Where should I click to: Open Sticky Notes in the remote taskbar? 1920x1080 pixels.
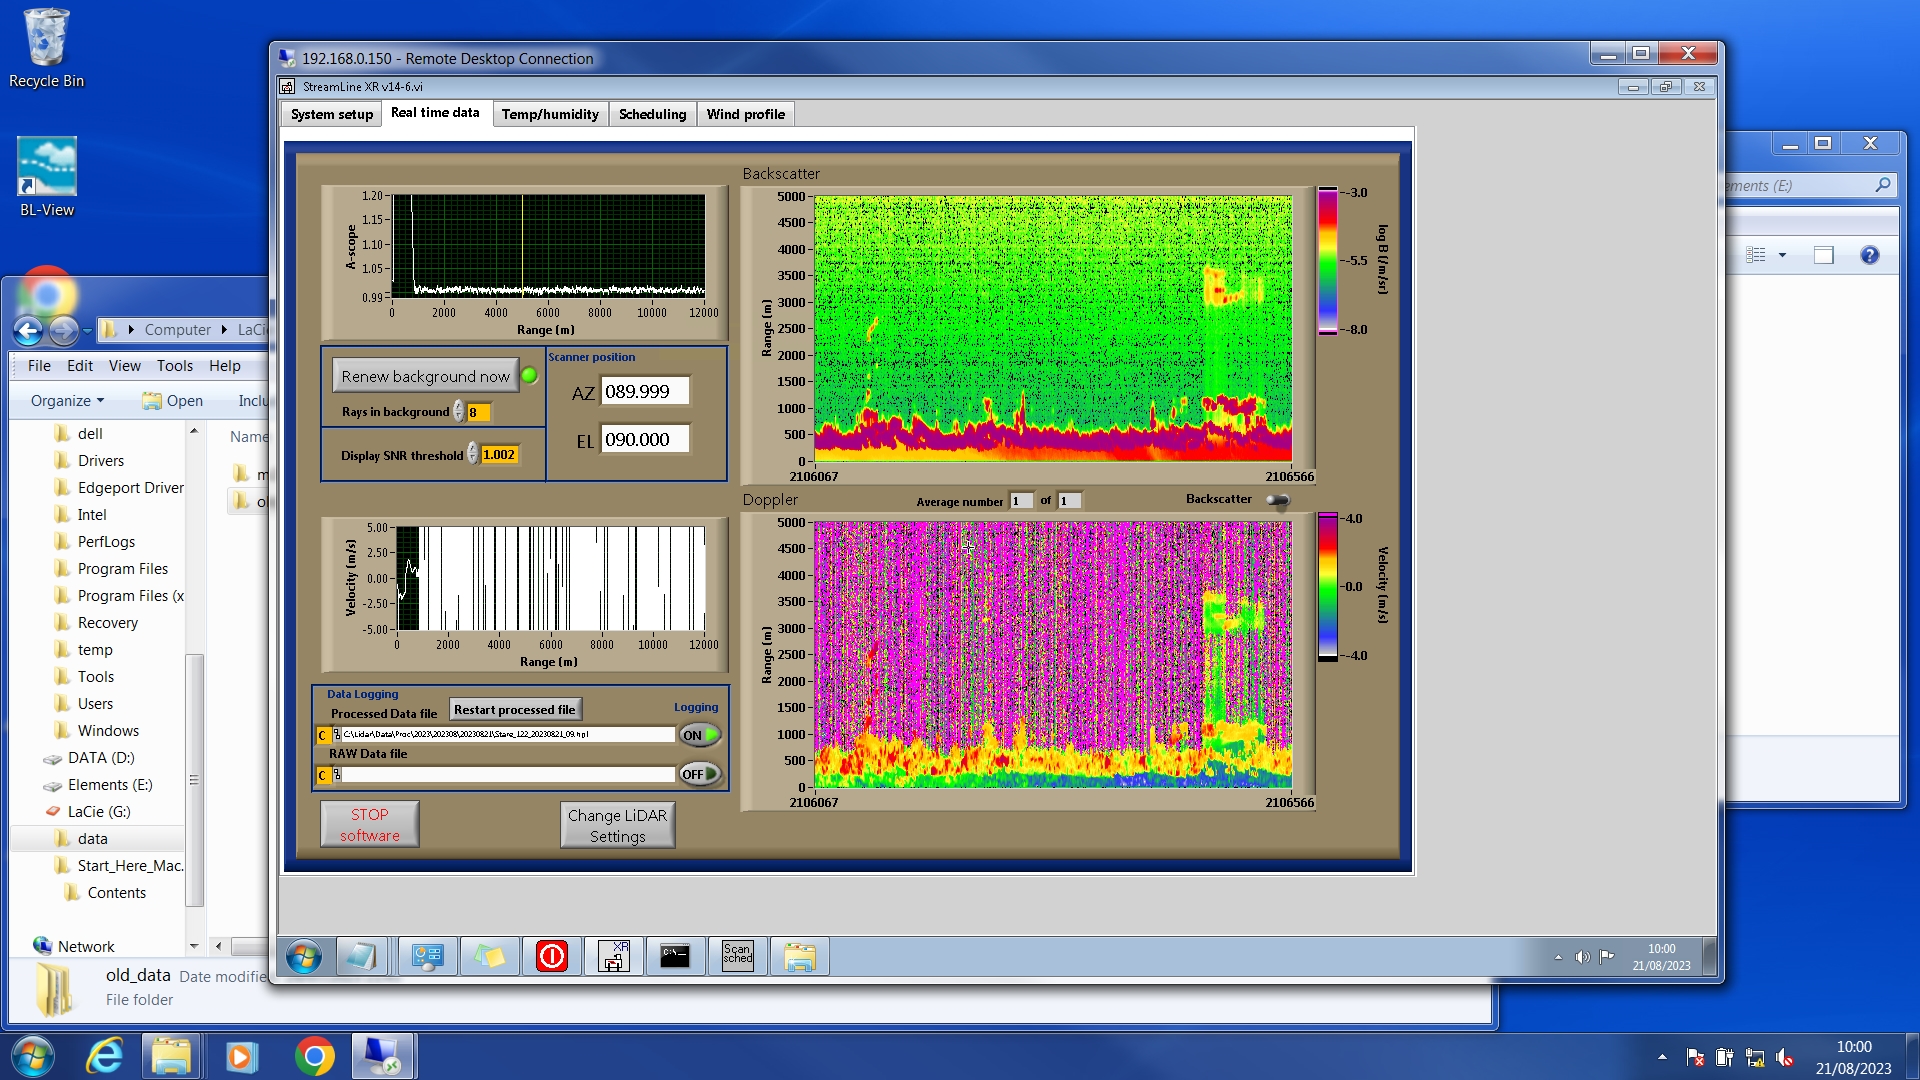pos(489,957)
